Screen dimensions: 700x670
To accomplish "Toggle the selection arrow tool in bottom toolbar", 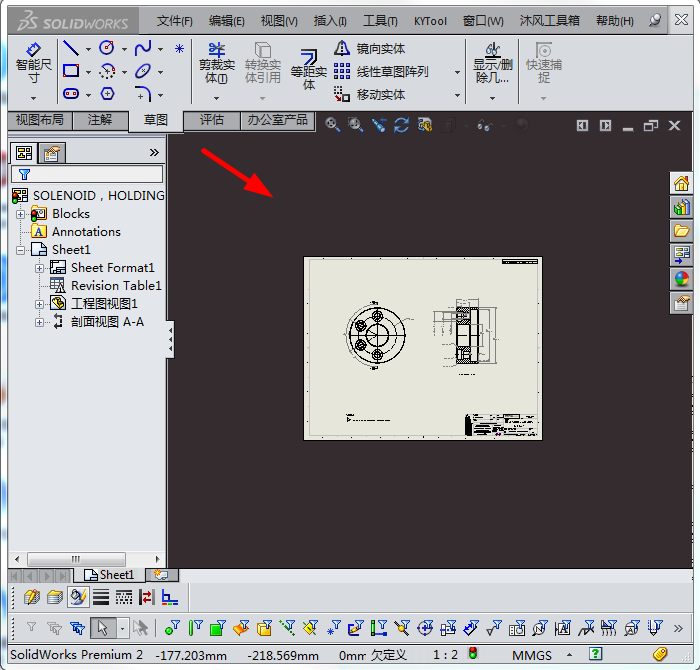I will pyautogui.click(x=101, y=628).
